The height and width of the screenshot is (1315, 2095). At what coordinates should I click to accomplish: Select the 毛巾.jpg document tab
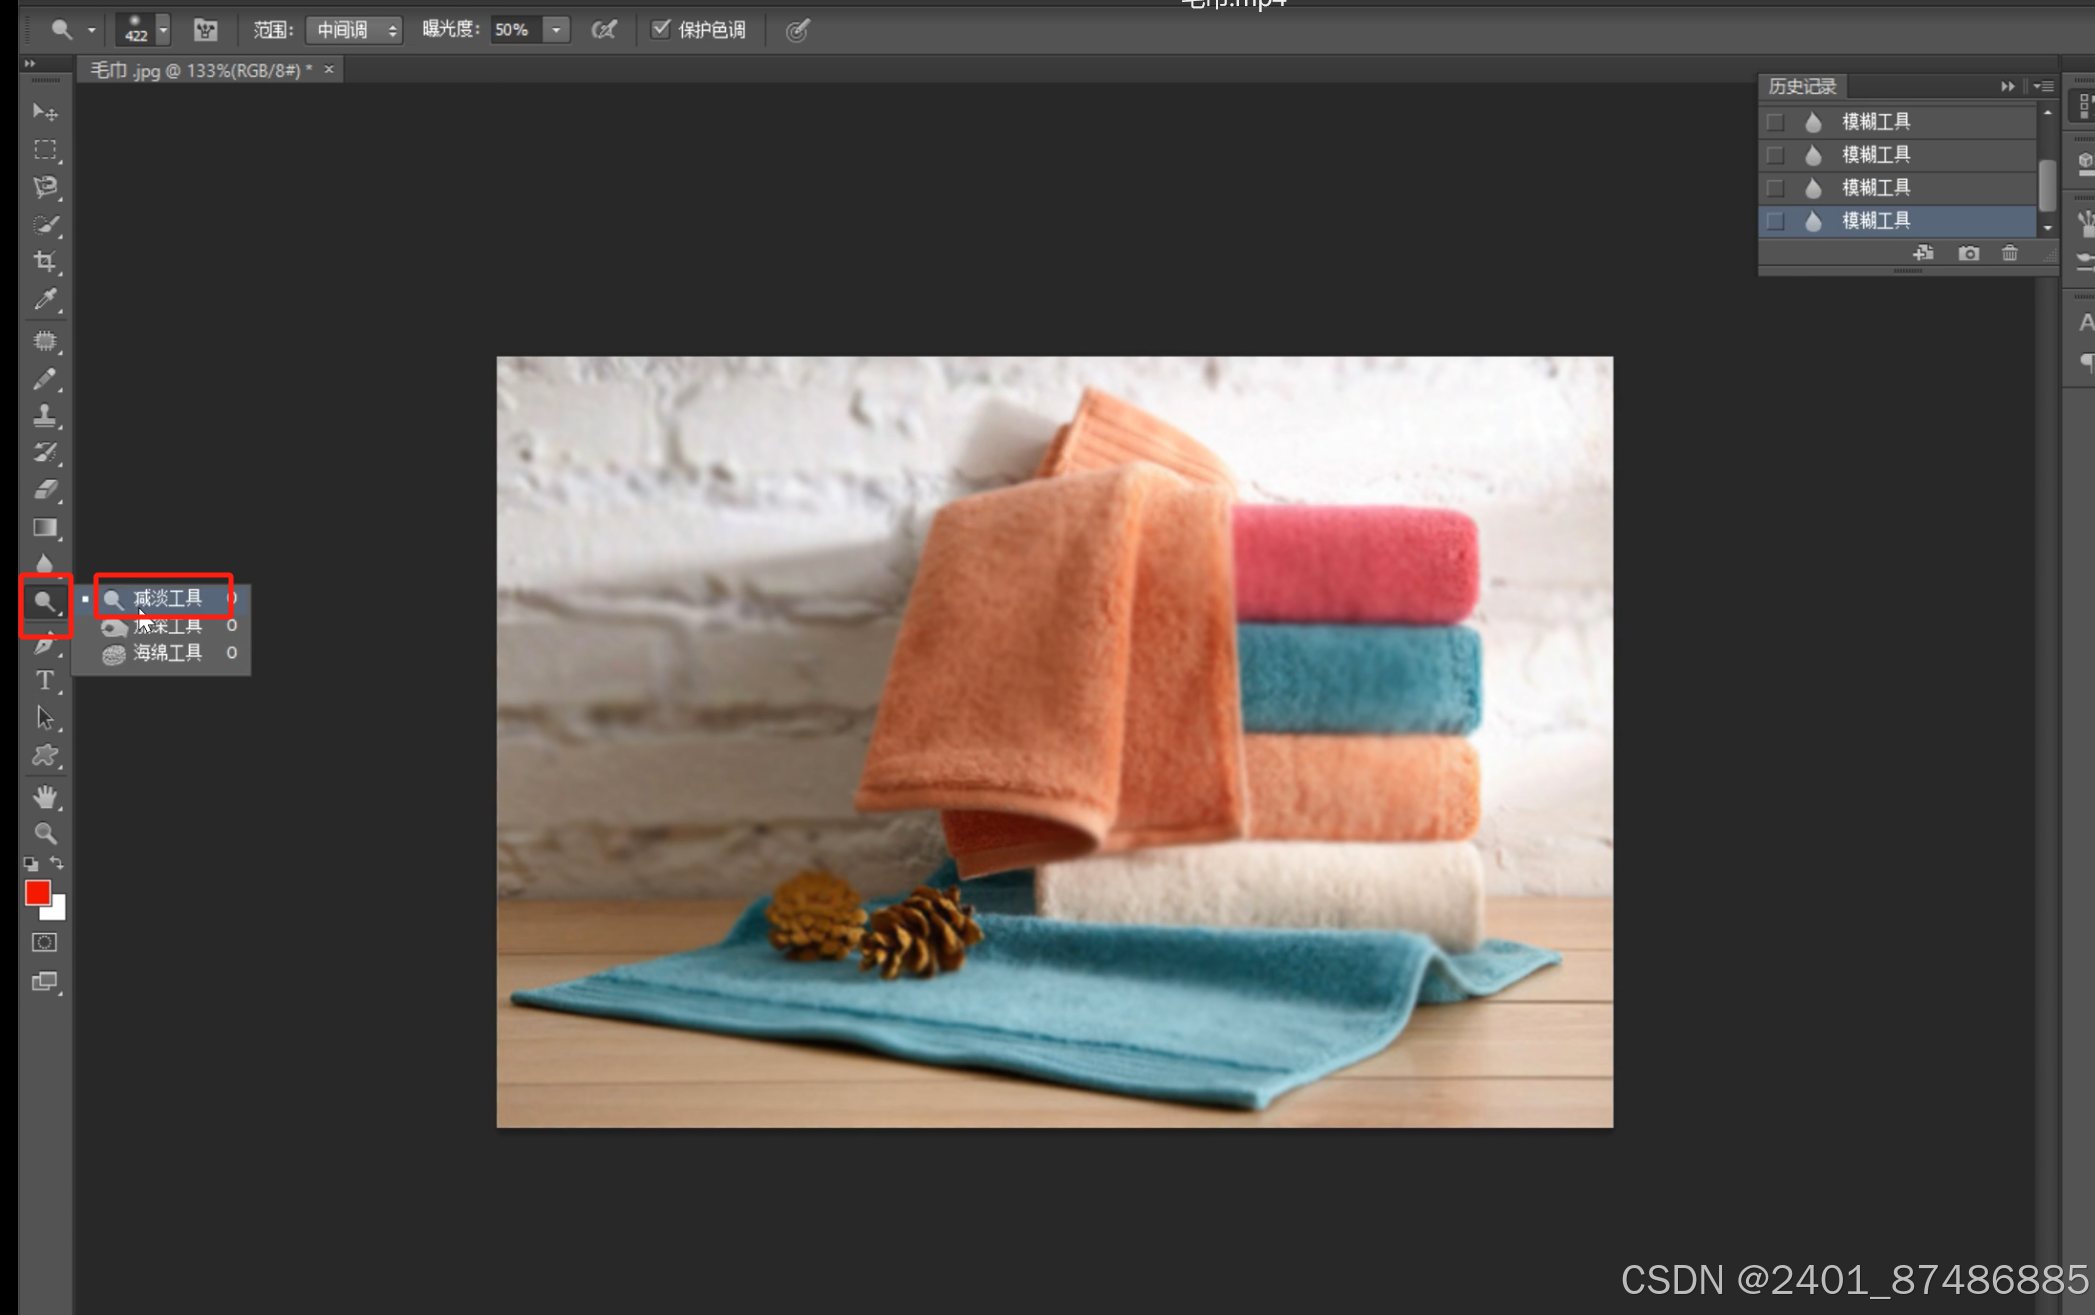pos(200,70)
